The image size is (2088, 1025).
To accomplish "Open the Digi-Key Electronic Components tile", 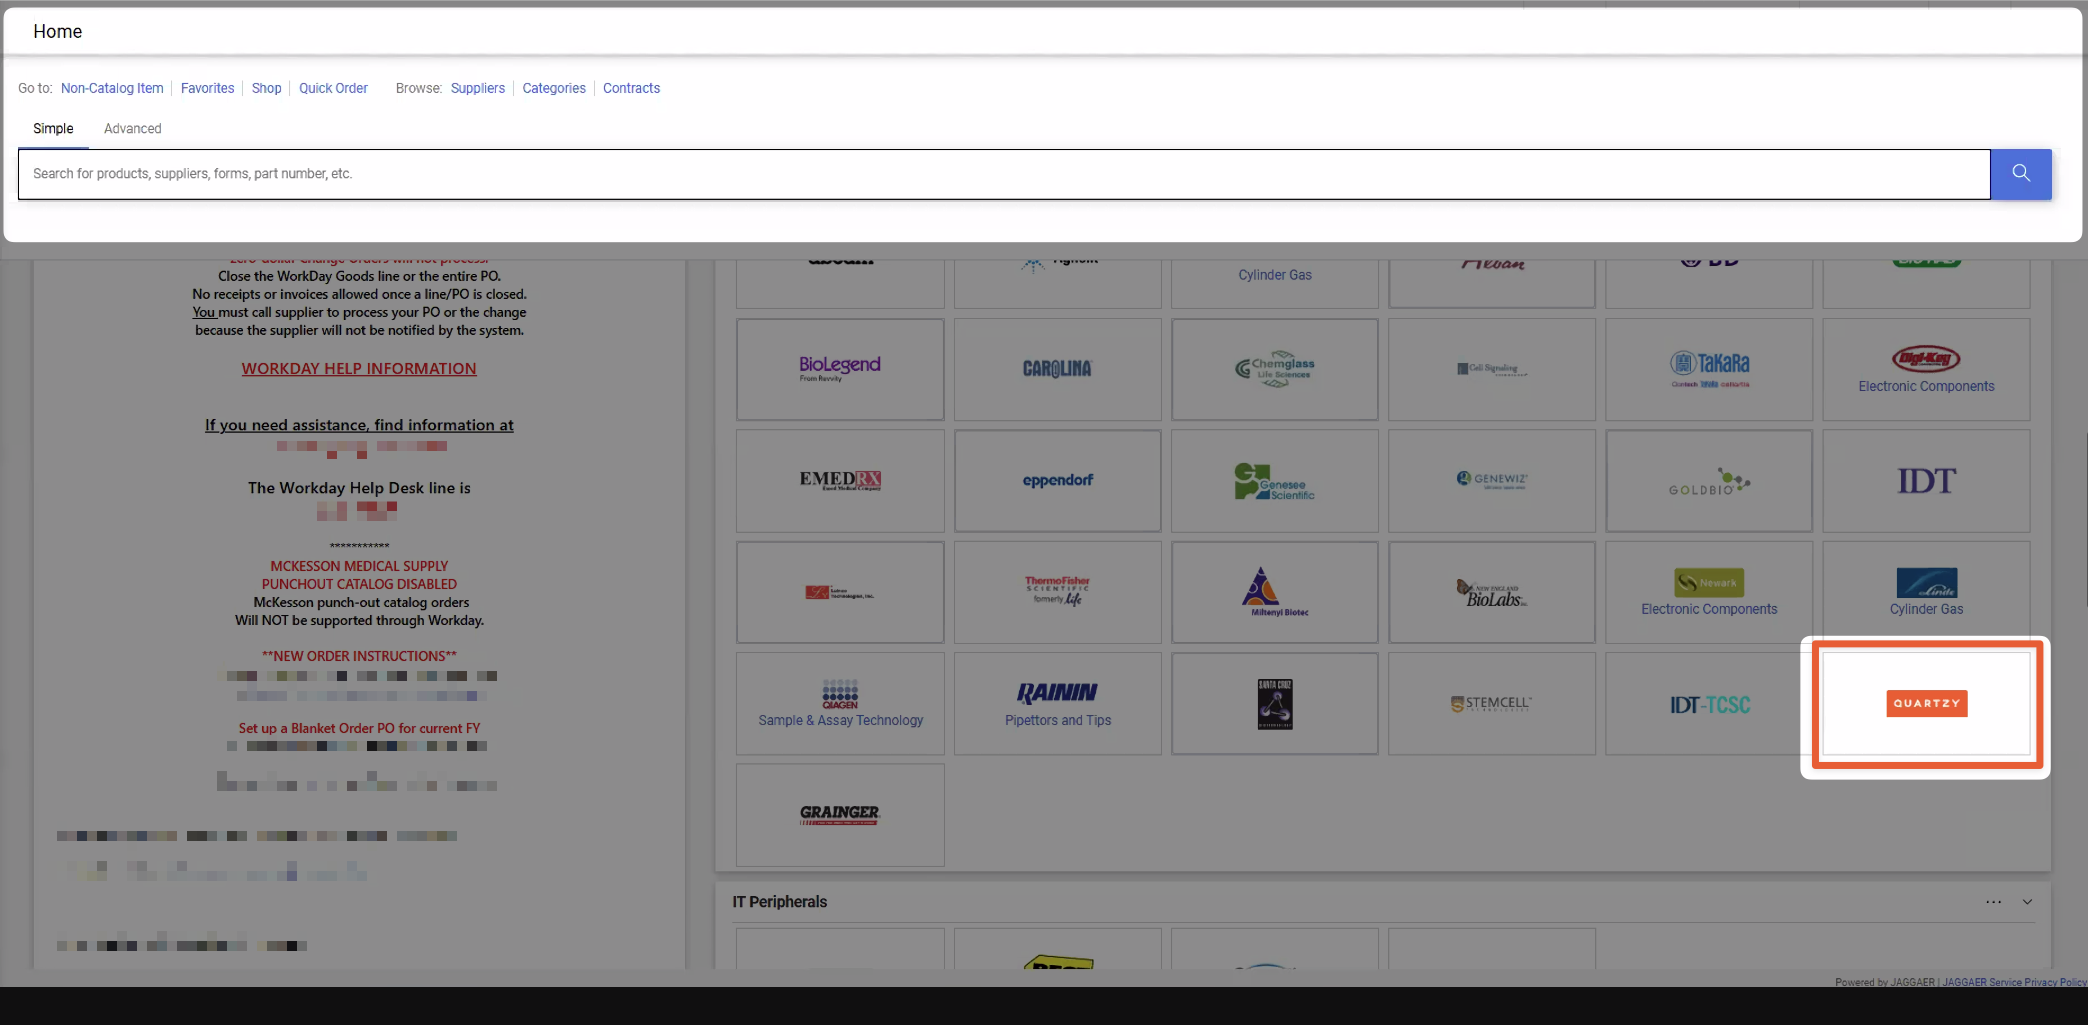I will pos(1926,369).
